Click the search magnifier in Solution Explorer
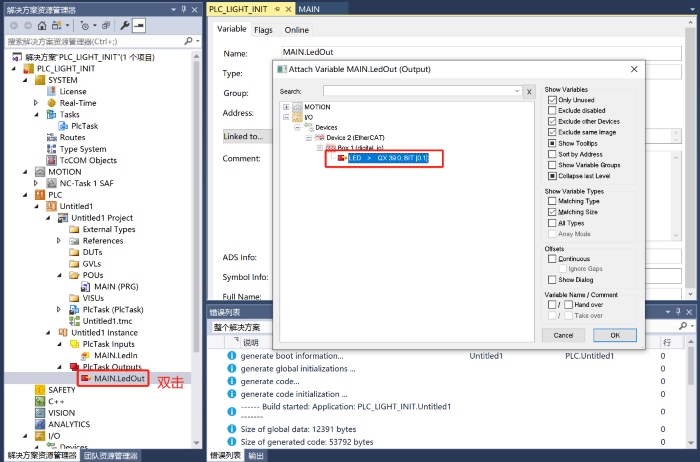Image resolution: width=700 pixels, height=462 pixels. [188, 41]
